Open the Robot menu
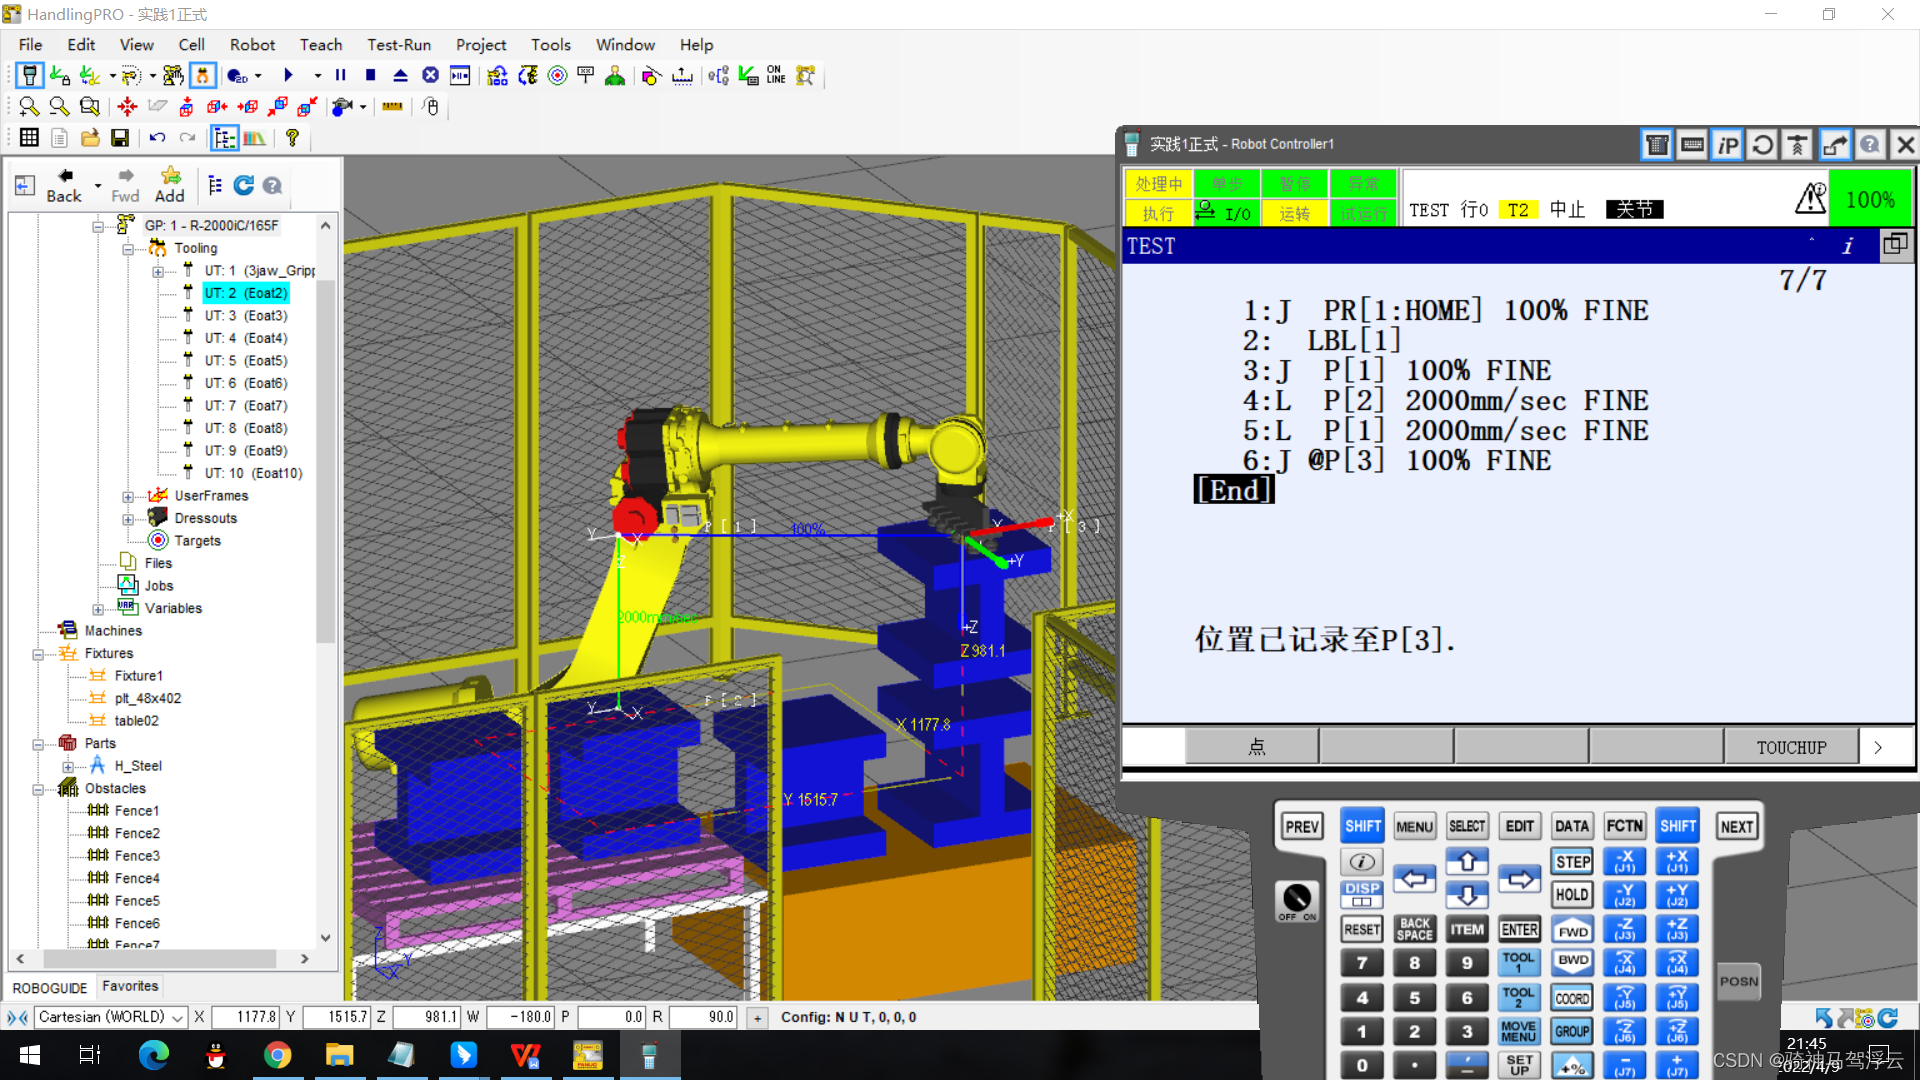Screen dimensions: 1920x1080 coord(252,45)
